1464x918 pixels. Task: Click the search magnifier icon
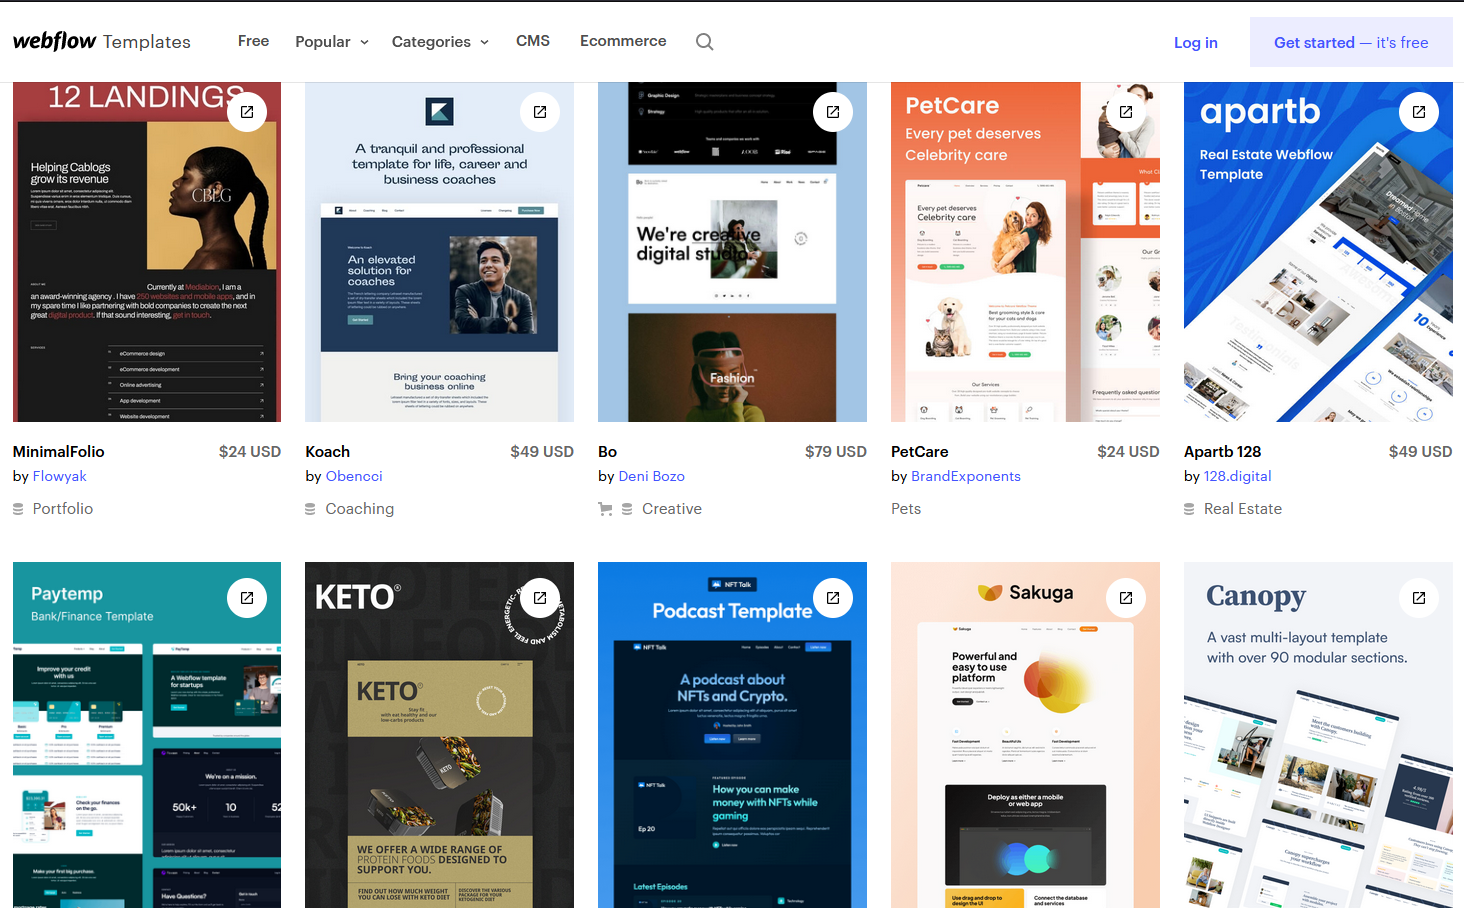[x=705, y=42]
